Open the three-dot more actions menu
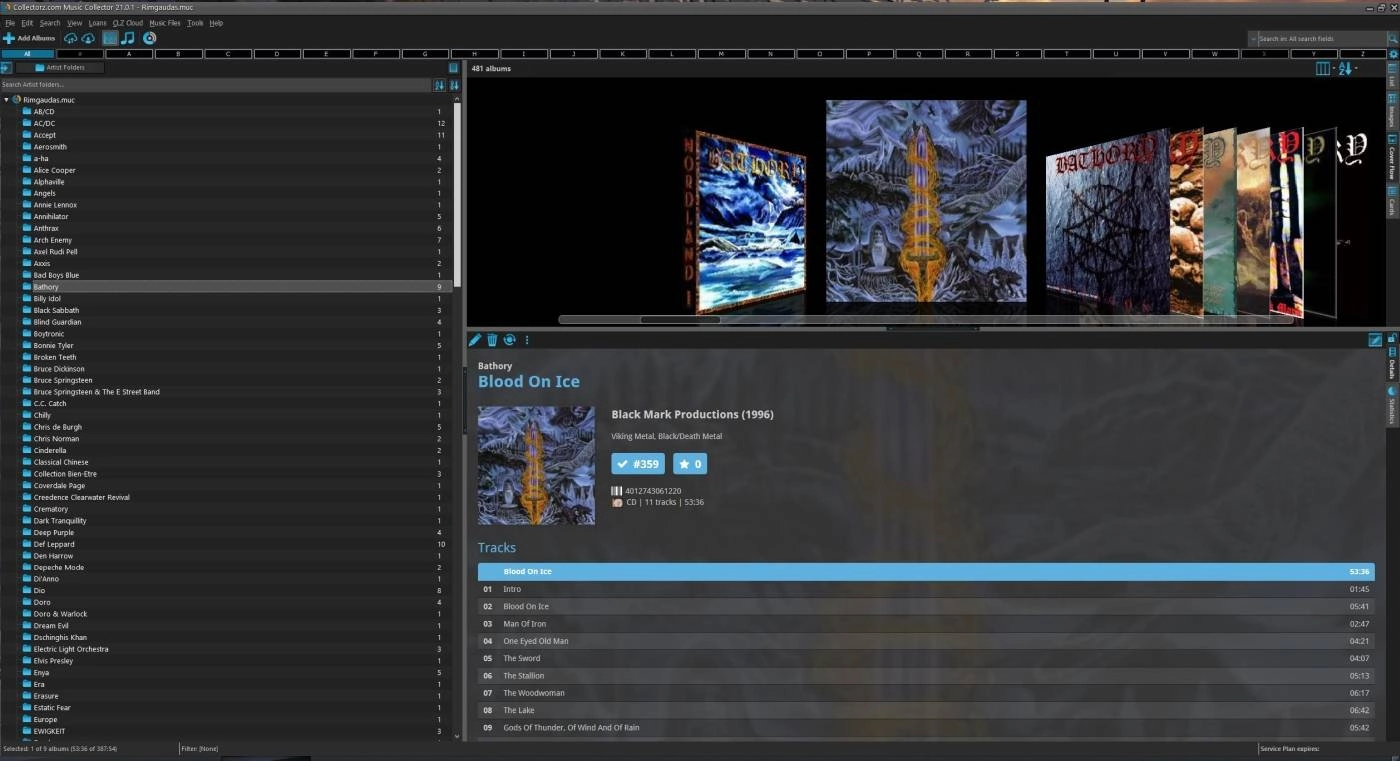Image resolution: width=1400 pixels, height=761 pixels. click(x=527, y=340)
